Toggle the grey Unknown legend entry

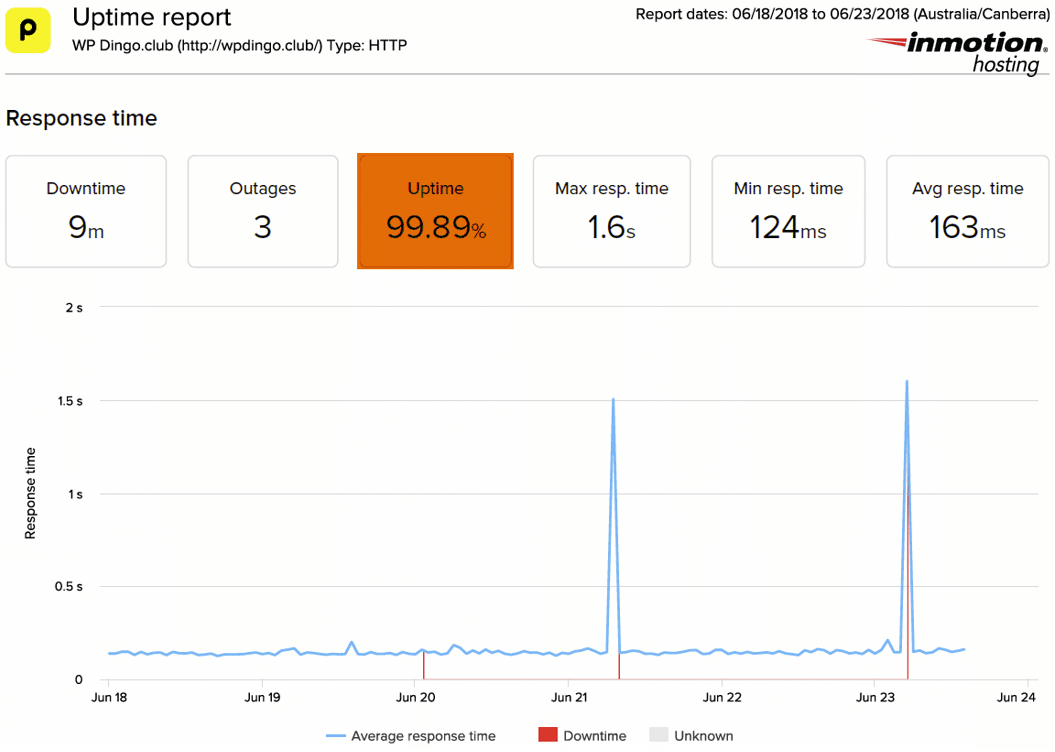point(692,735)
